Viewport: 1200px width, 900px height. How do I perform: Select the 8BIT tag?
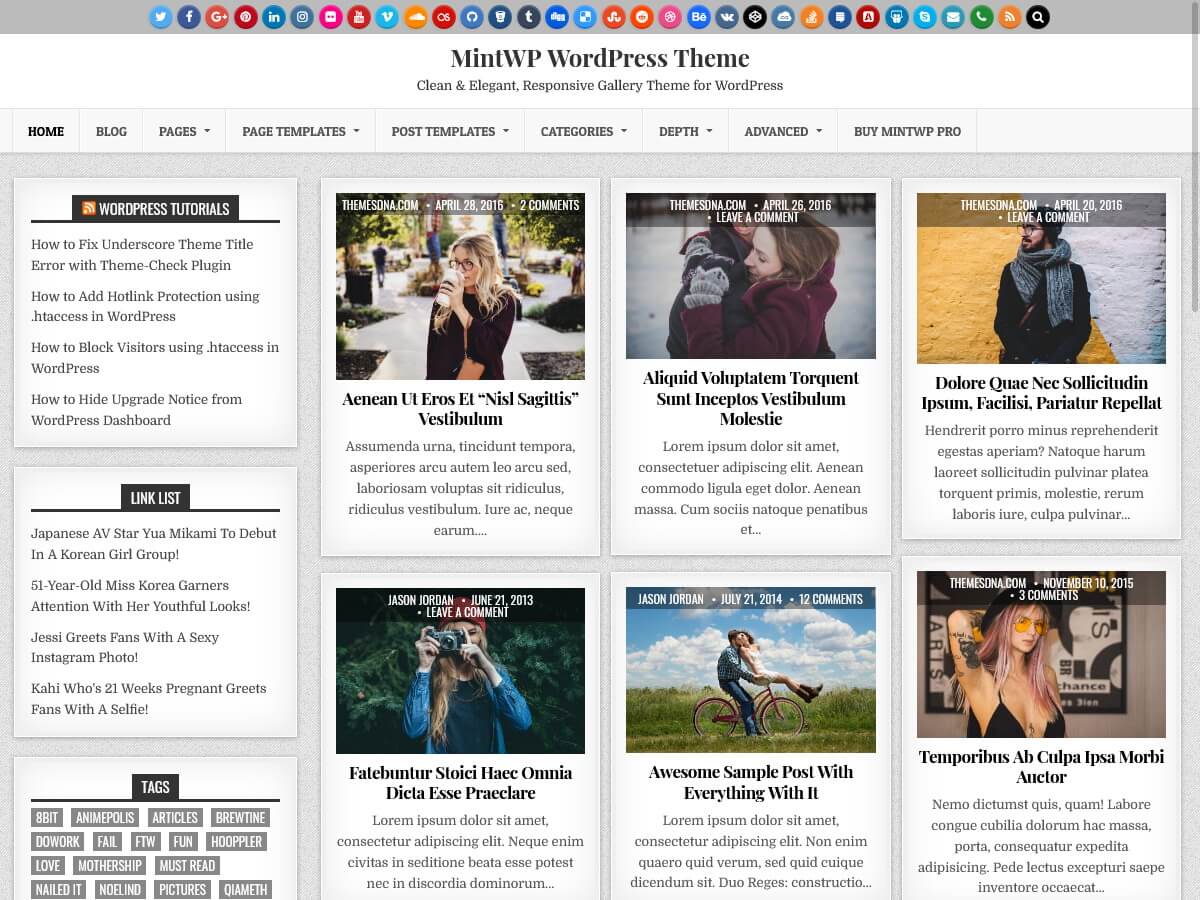(x=47, y=817)
